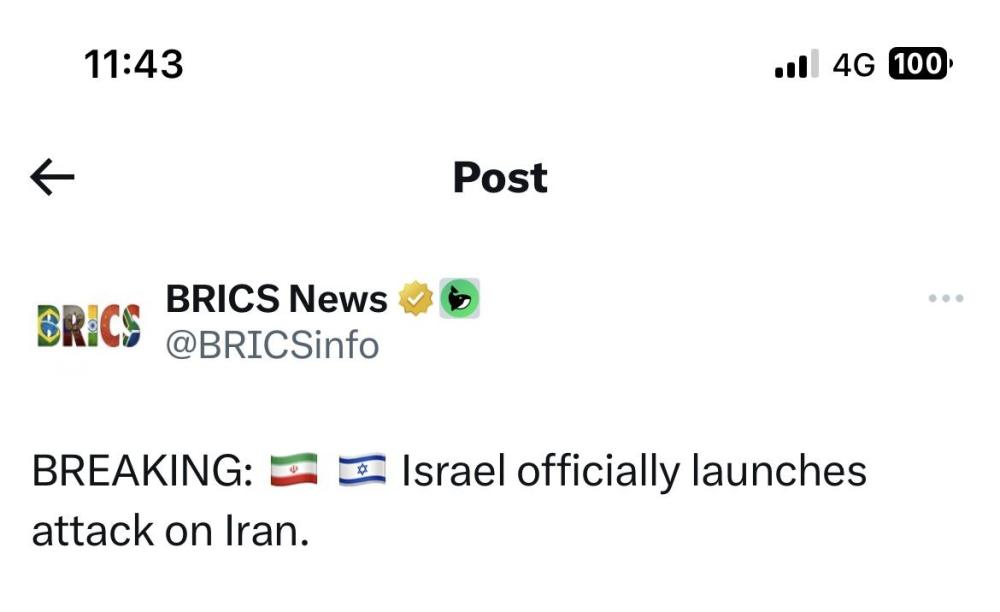Tap the battery 100 indicator
Image resolution: width=1000 pixels, height=612 pixels.
(920, 65)
